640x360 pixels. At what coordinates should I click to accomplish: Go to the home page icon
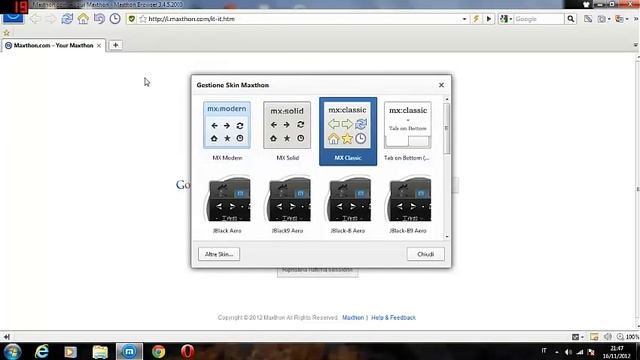pyautogui.click(x=83, y=19)
